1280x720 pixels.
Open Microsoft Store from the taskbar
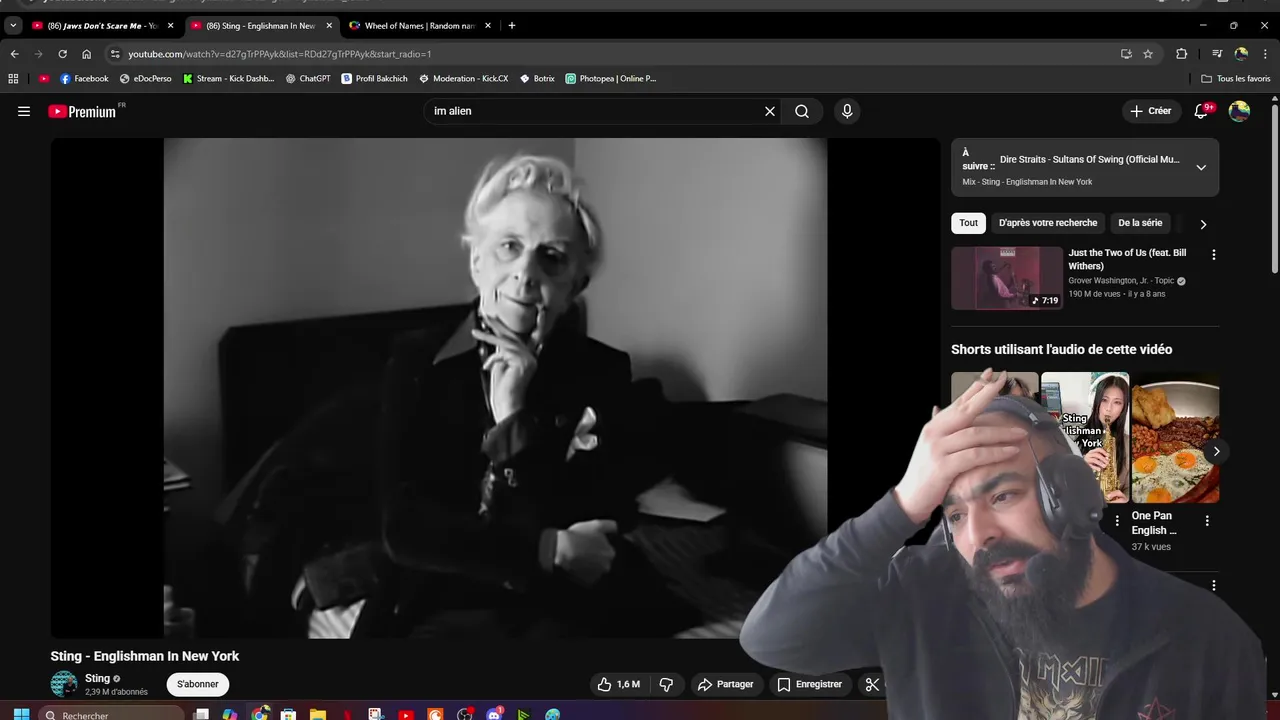coord(288,715)
